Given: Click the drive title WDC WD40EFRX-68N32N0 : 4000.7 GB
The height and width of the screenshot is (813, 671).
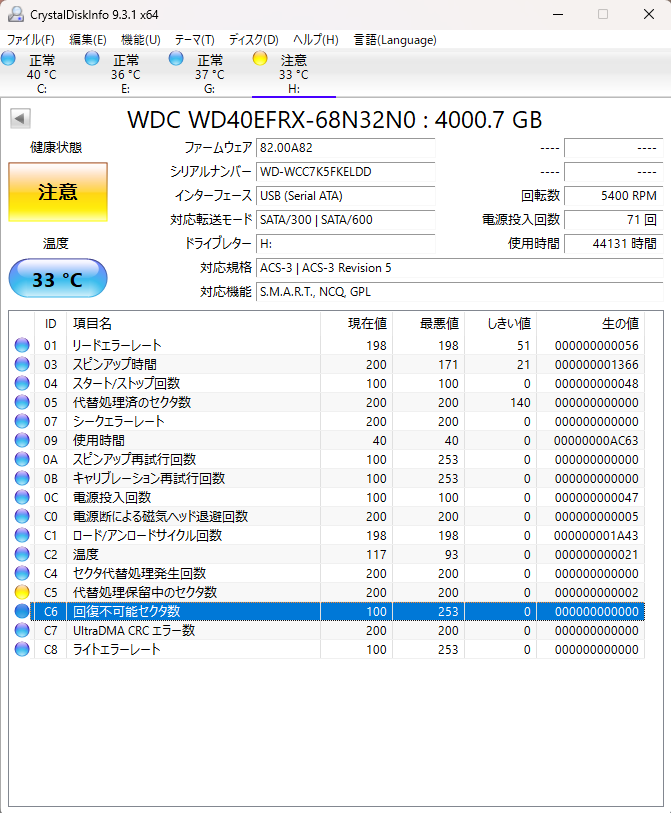Looking at the screenshot, I should click(334, 120).
